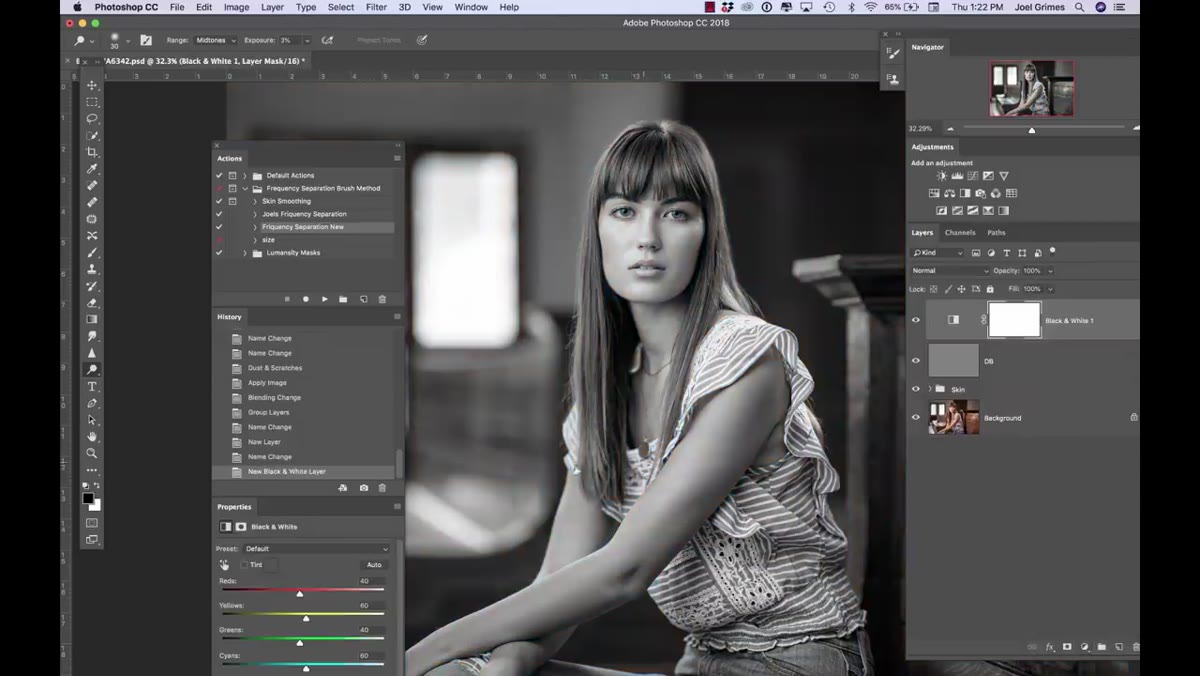
Task: Add a Channel Mixer adjustment
Action: click(x=996, y=193)
